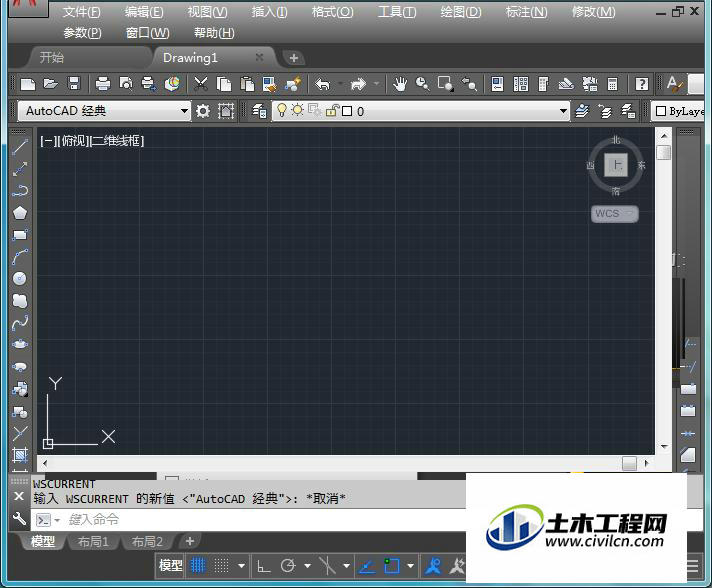Image resolution: width=712 pixels, height=588 pixels.
Task: Click the New drawing icon
Action: coord(28,84)
